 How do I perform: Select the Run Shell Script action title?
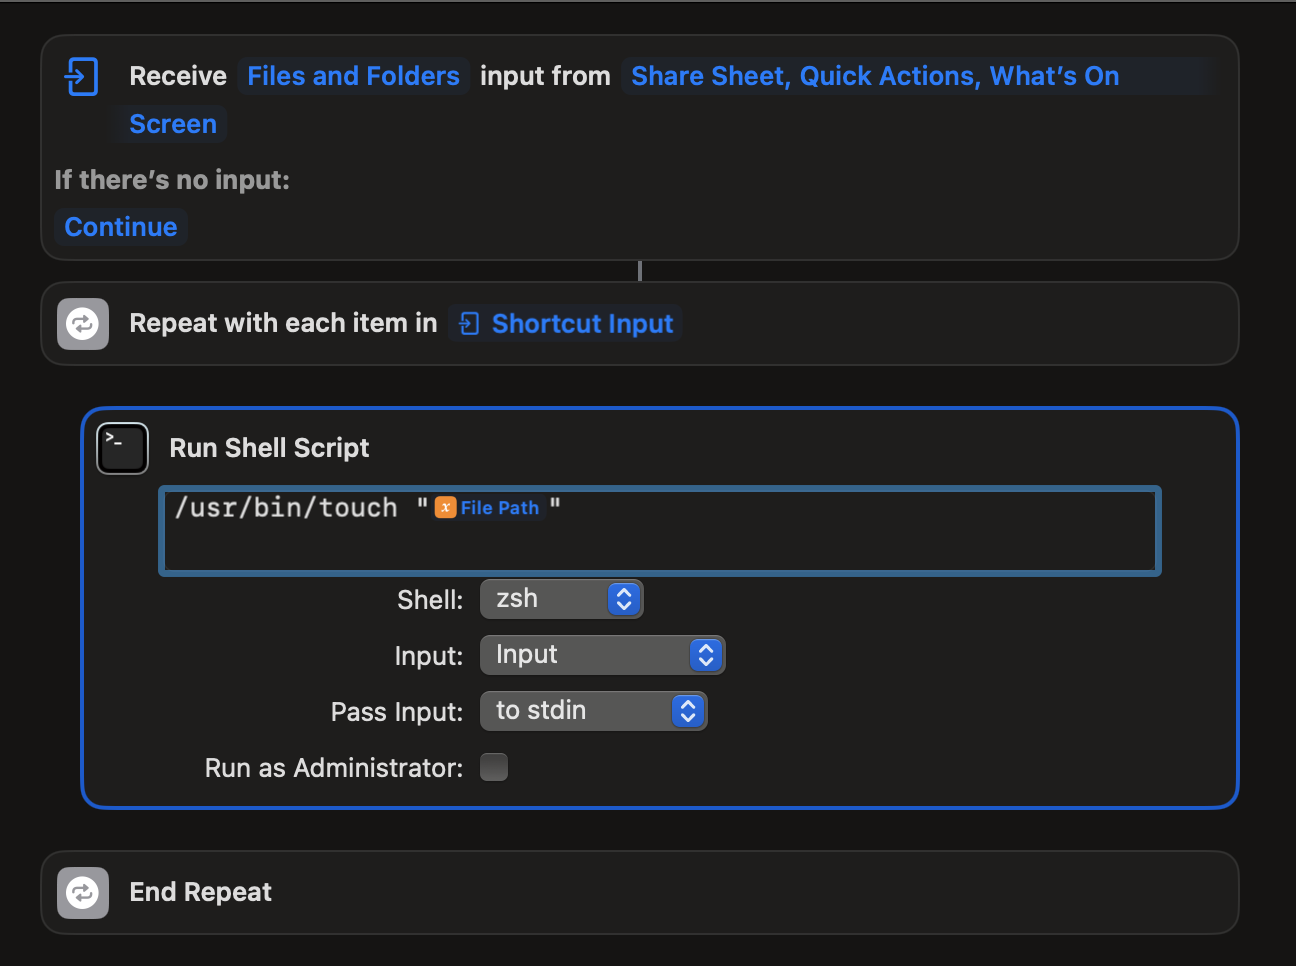pos(269,448)
